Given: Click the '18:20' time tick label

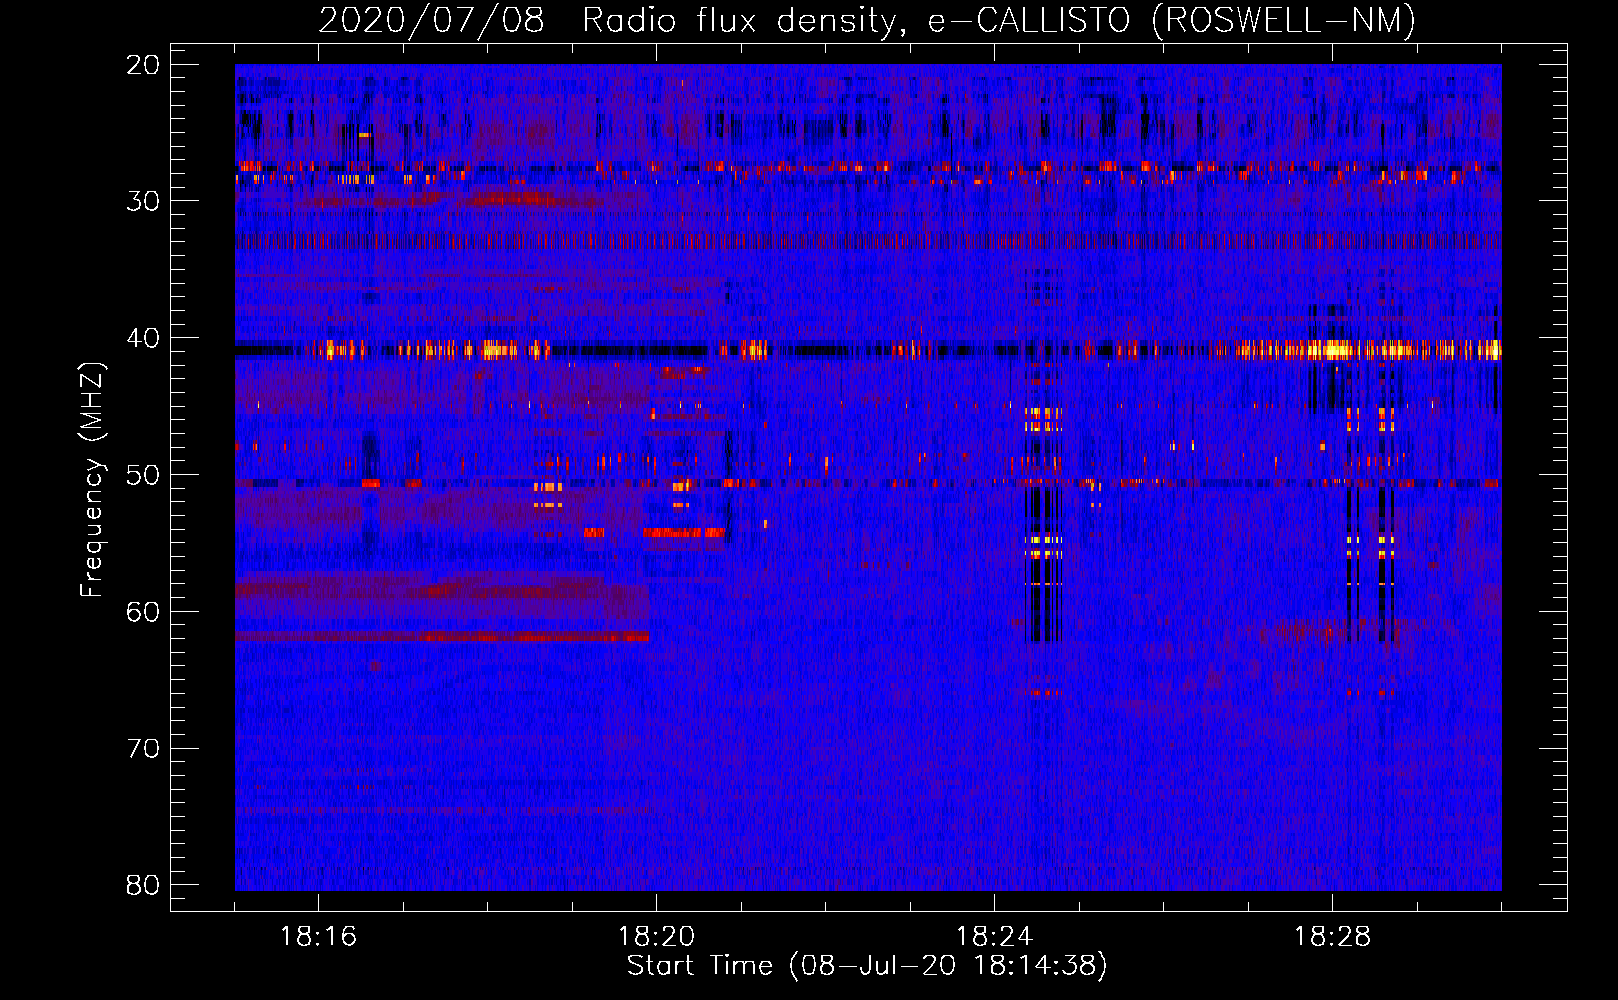Looking at the screenshot, I should click(x=656, y=937).
